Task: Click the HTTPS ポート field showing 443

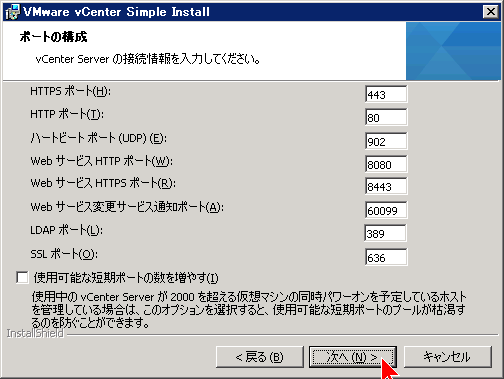Action: [x=386, y=95]
